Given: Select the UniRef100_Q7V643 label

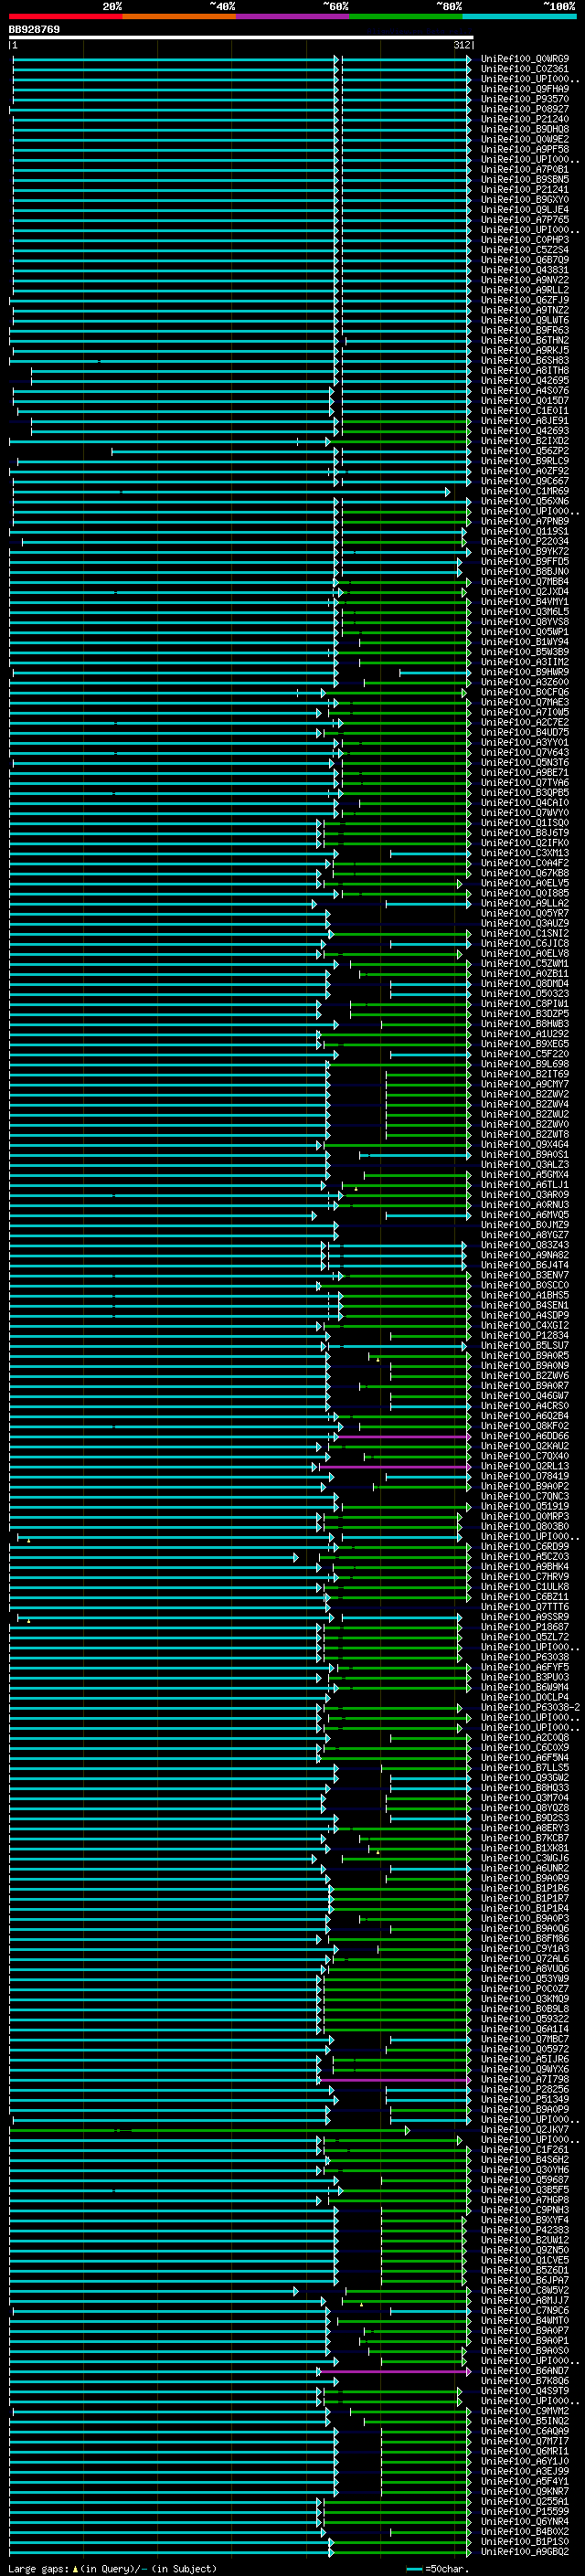Looking at the screenshot, I should pos(524,752).
